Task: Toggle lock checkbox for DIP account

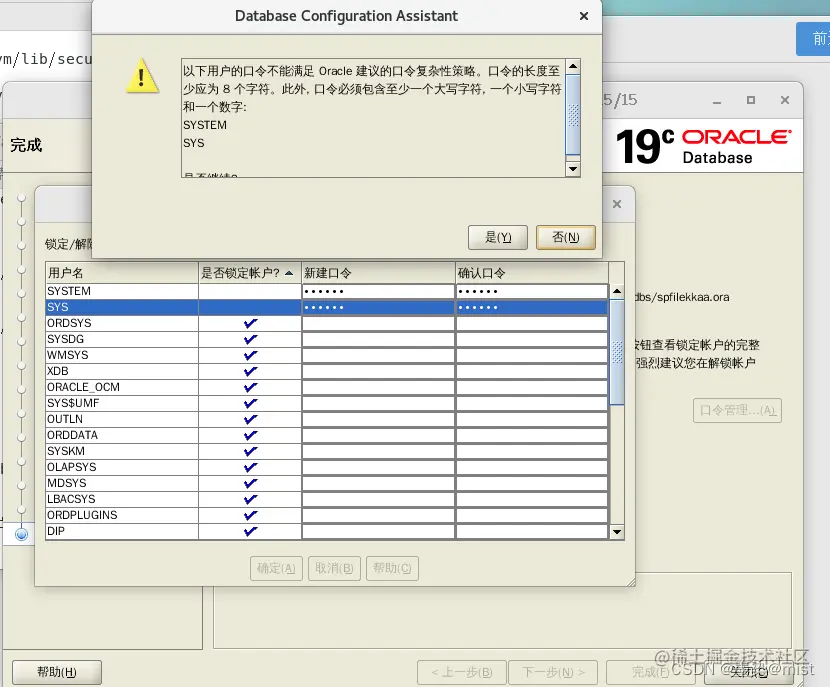Action: 250,531
